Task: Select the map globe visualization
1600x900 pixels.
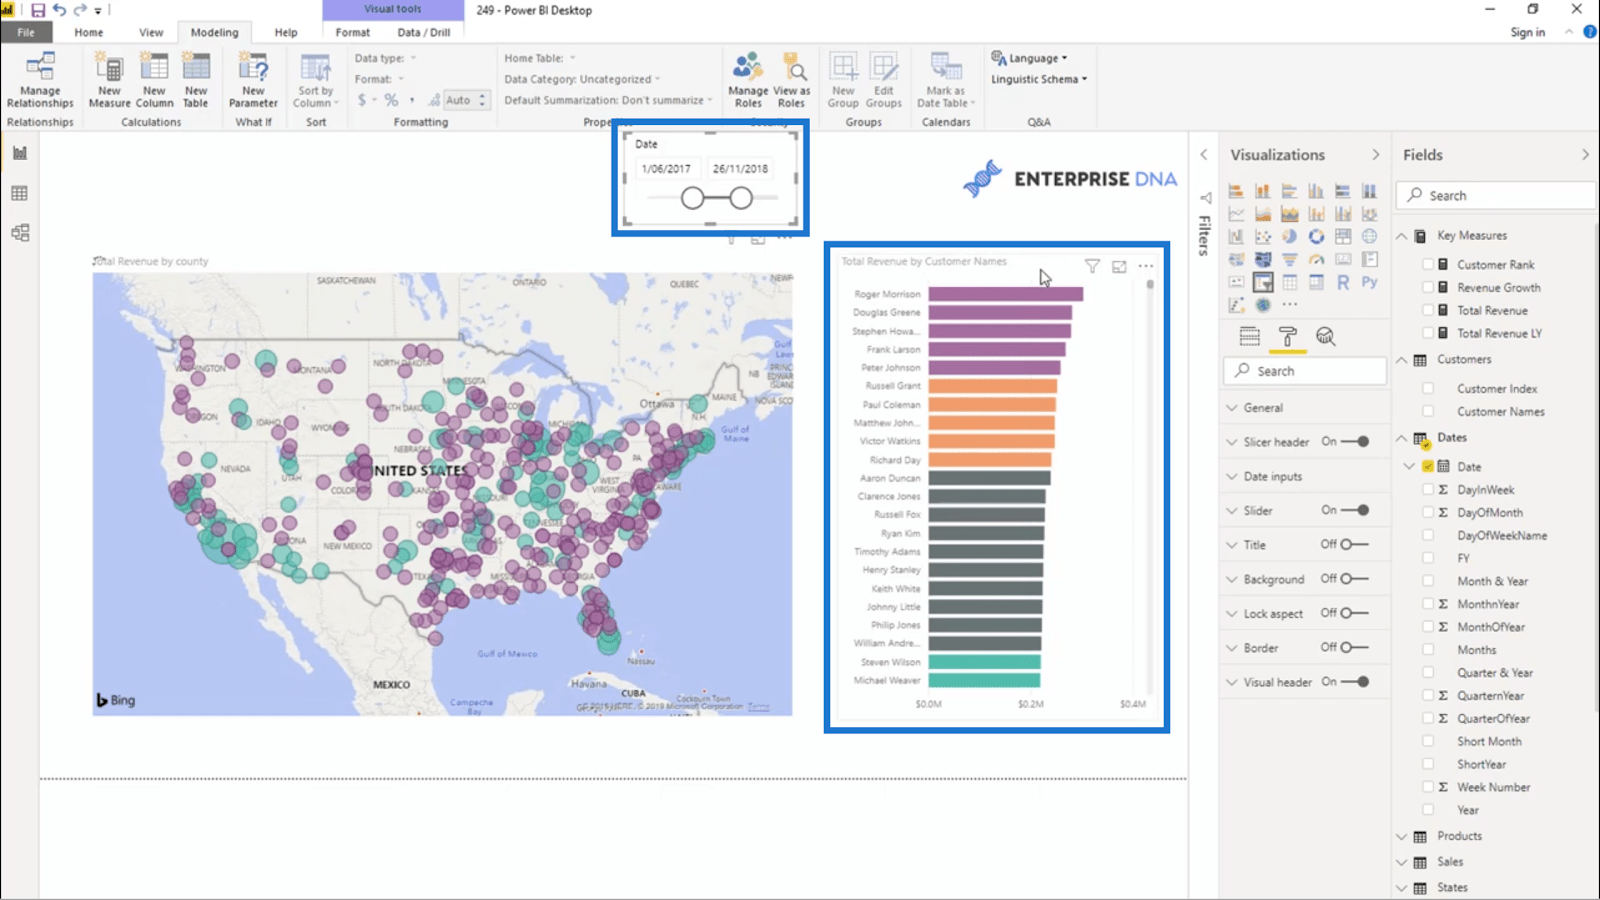Action: tap(1369, 237)
